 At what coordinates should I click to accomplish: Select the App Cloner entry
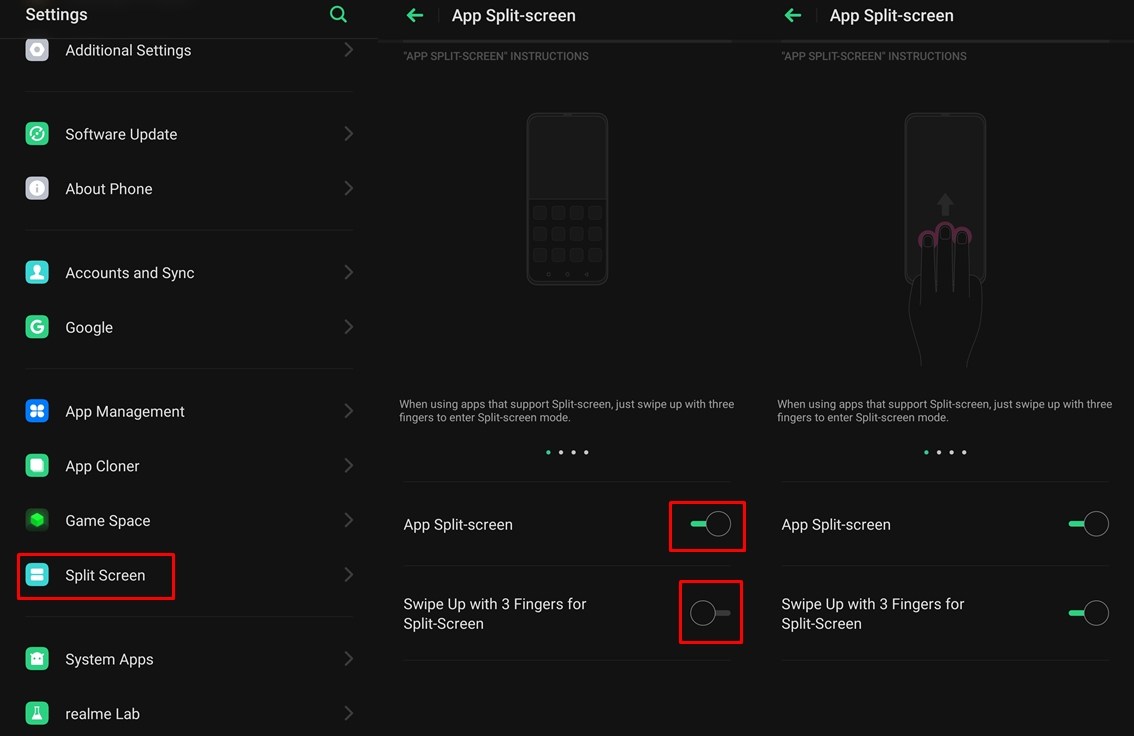[189, 466]
